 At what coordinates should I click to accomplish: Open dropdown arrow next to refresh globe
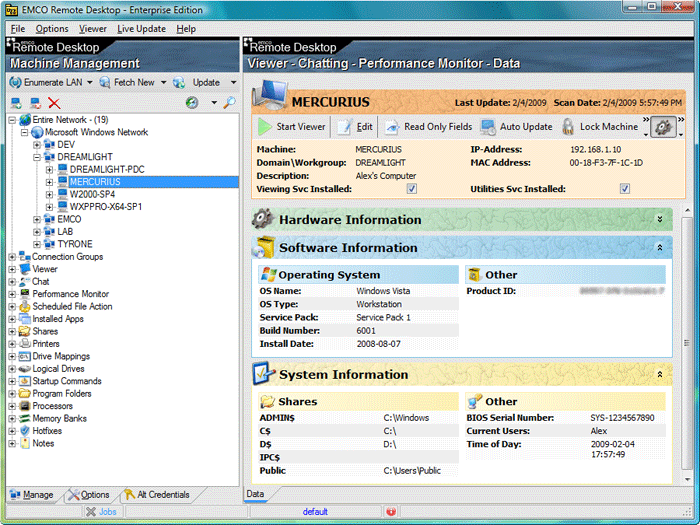[214, 103]
